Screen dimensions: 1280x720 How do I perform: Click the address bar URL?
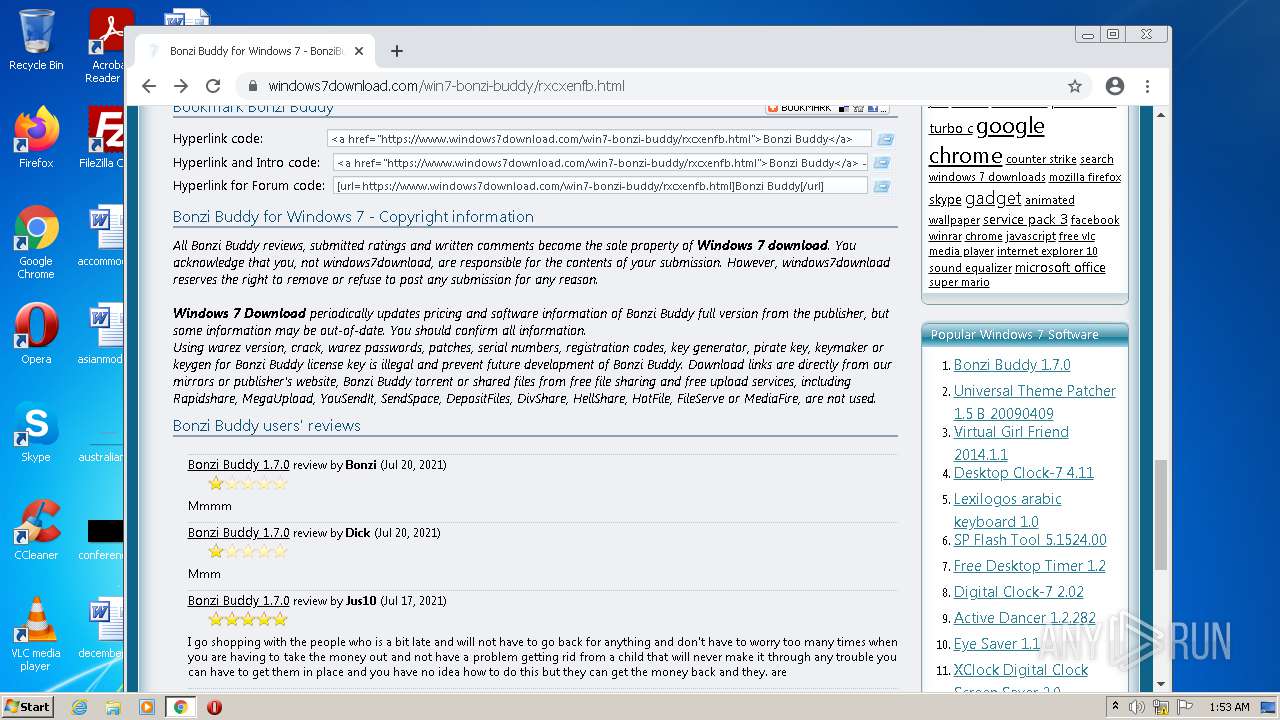pyautogui.click(x=446, y=86)
